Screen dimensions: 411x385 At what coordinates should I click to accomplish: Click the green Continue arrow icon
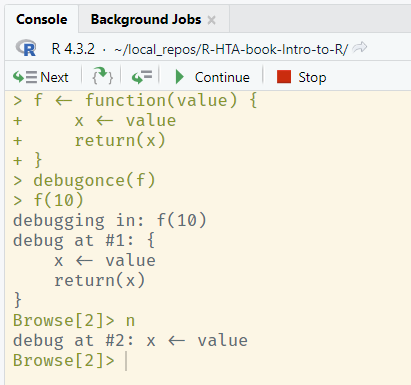coord(179,77)
